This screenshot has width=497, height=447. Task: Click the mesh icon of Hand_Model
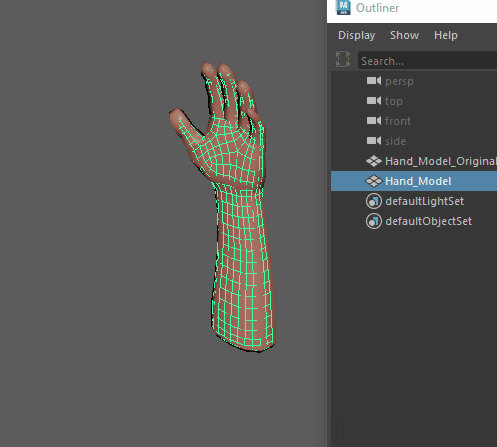[374, 181]
